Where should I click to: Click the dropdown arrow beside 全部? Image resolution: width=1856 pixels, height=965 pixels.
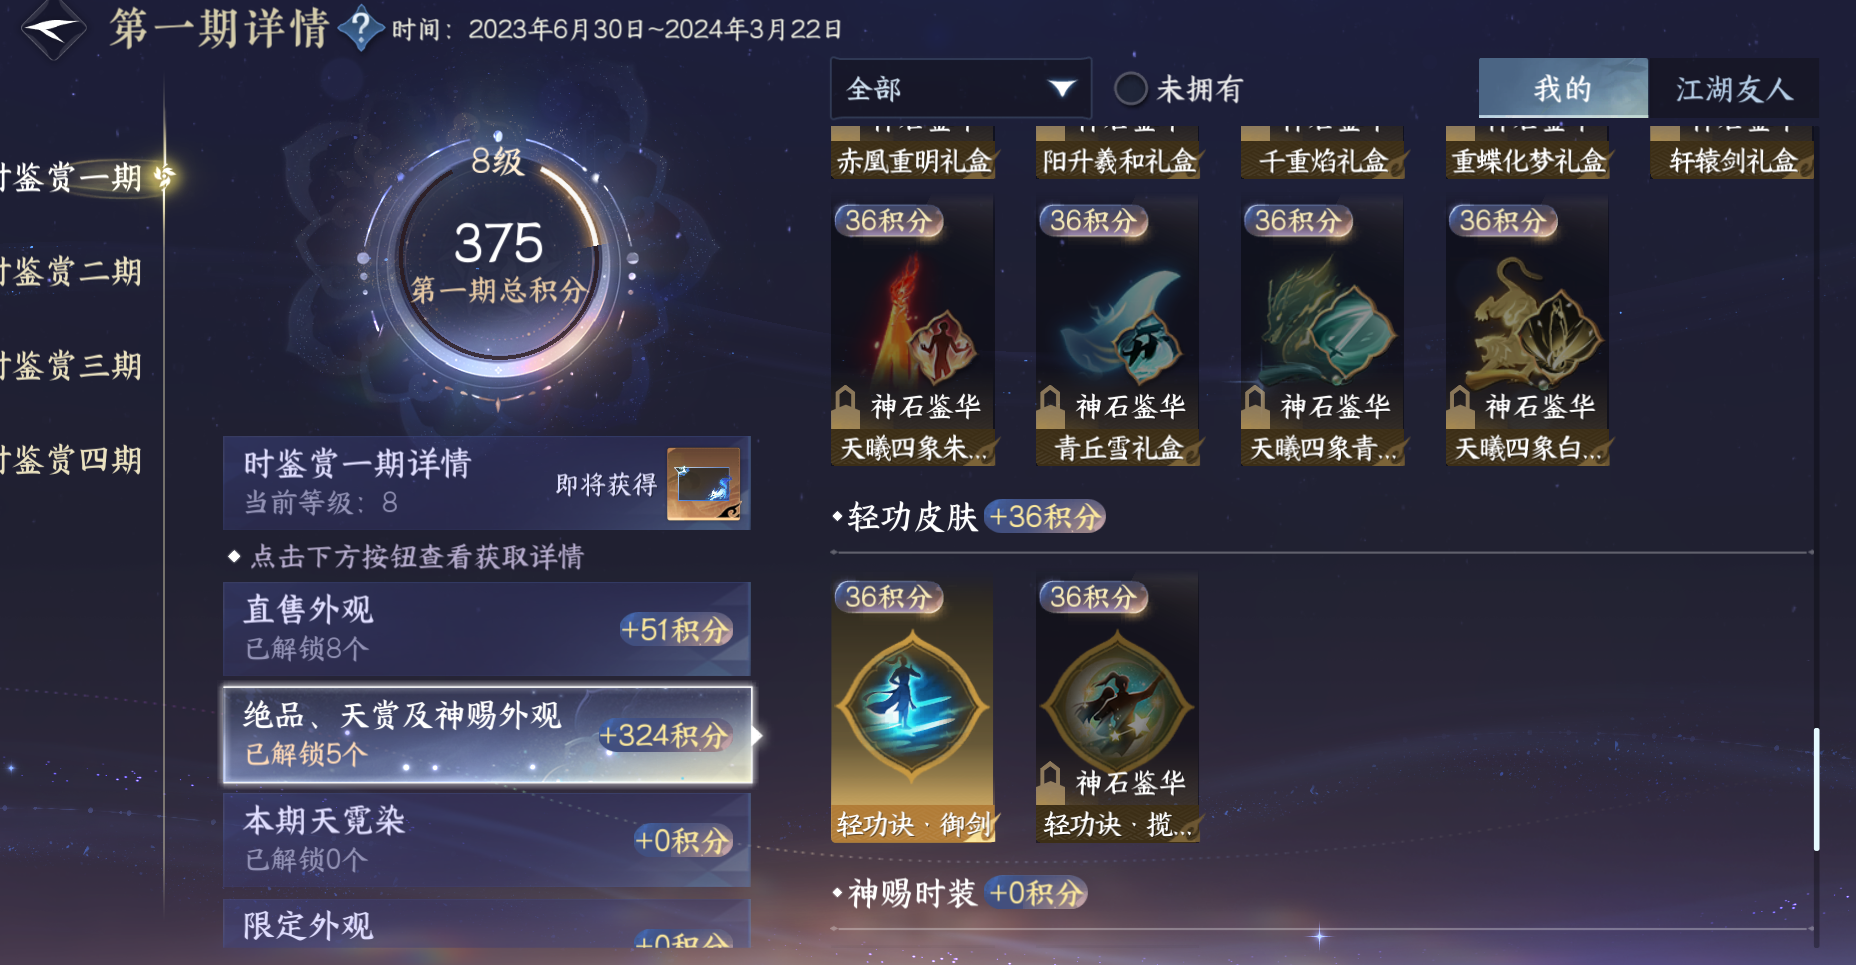point(1062,89)
